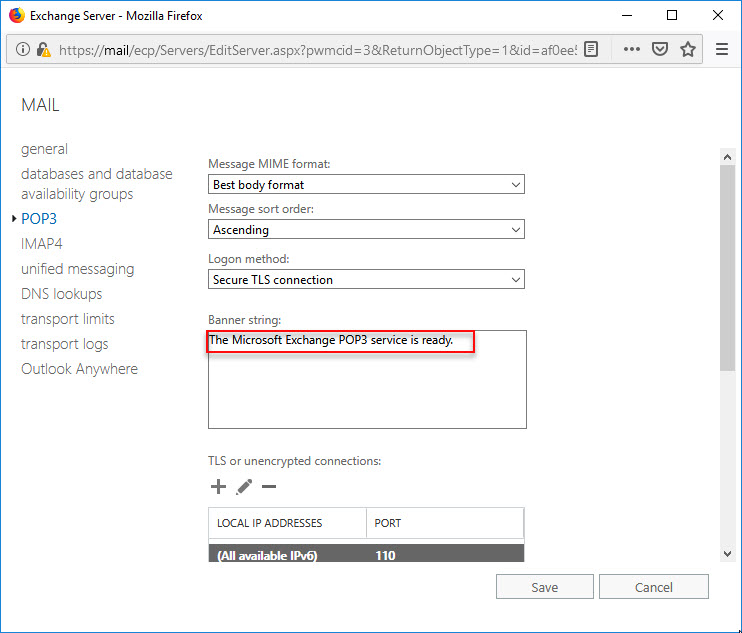Click the remove (minus) connection icon
Screen dimensions: 742x633
269,486
